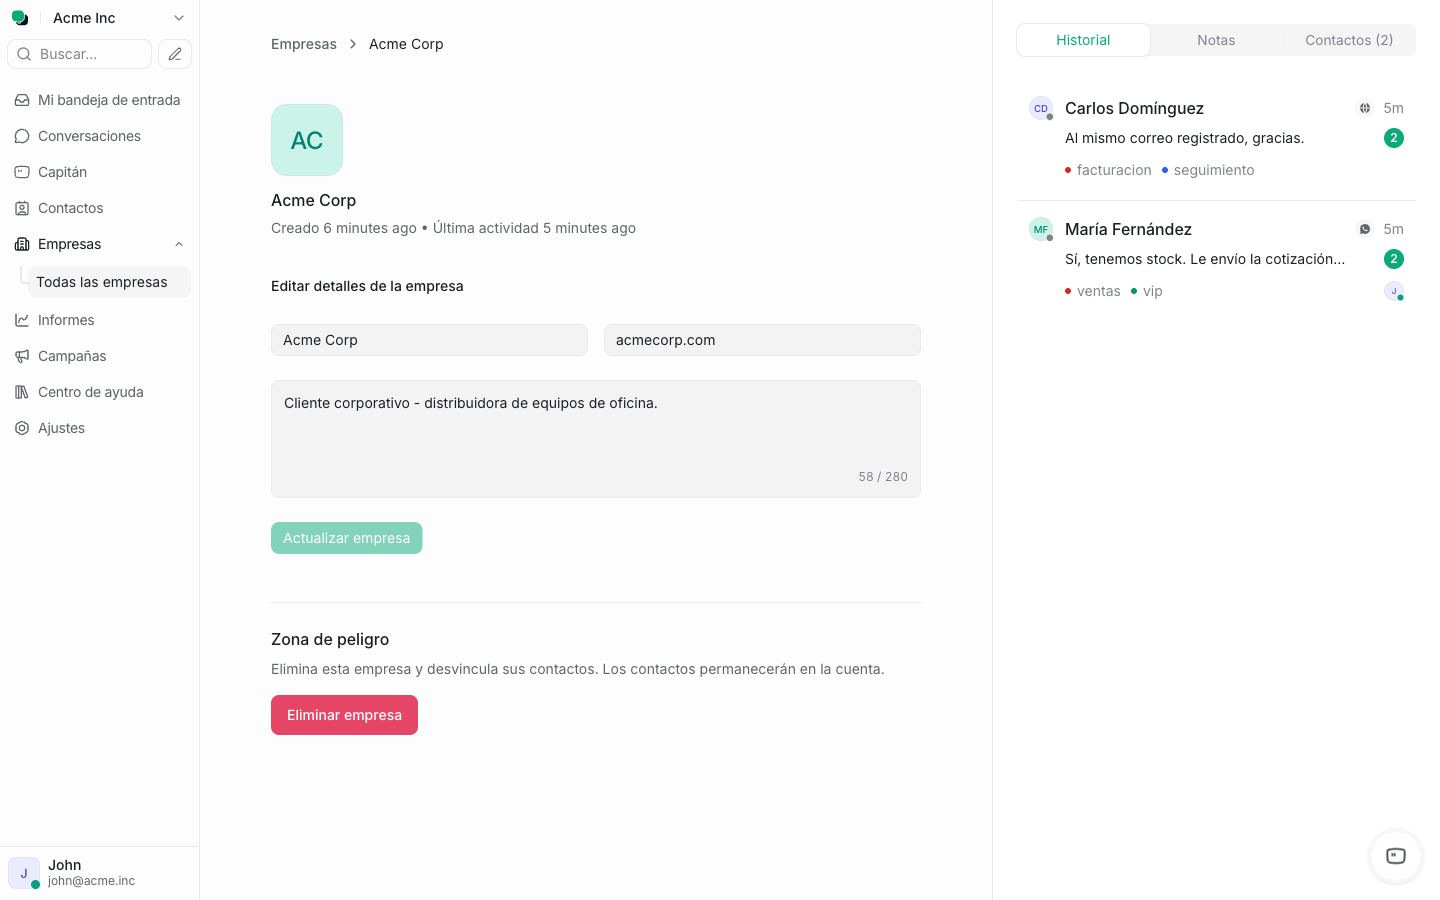Open Informes section
Screen dimensions: 1440x900
(99, 320)
